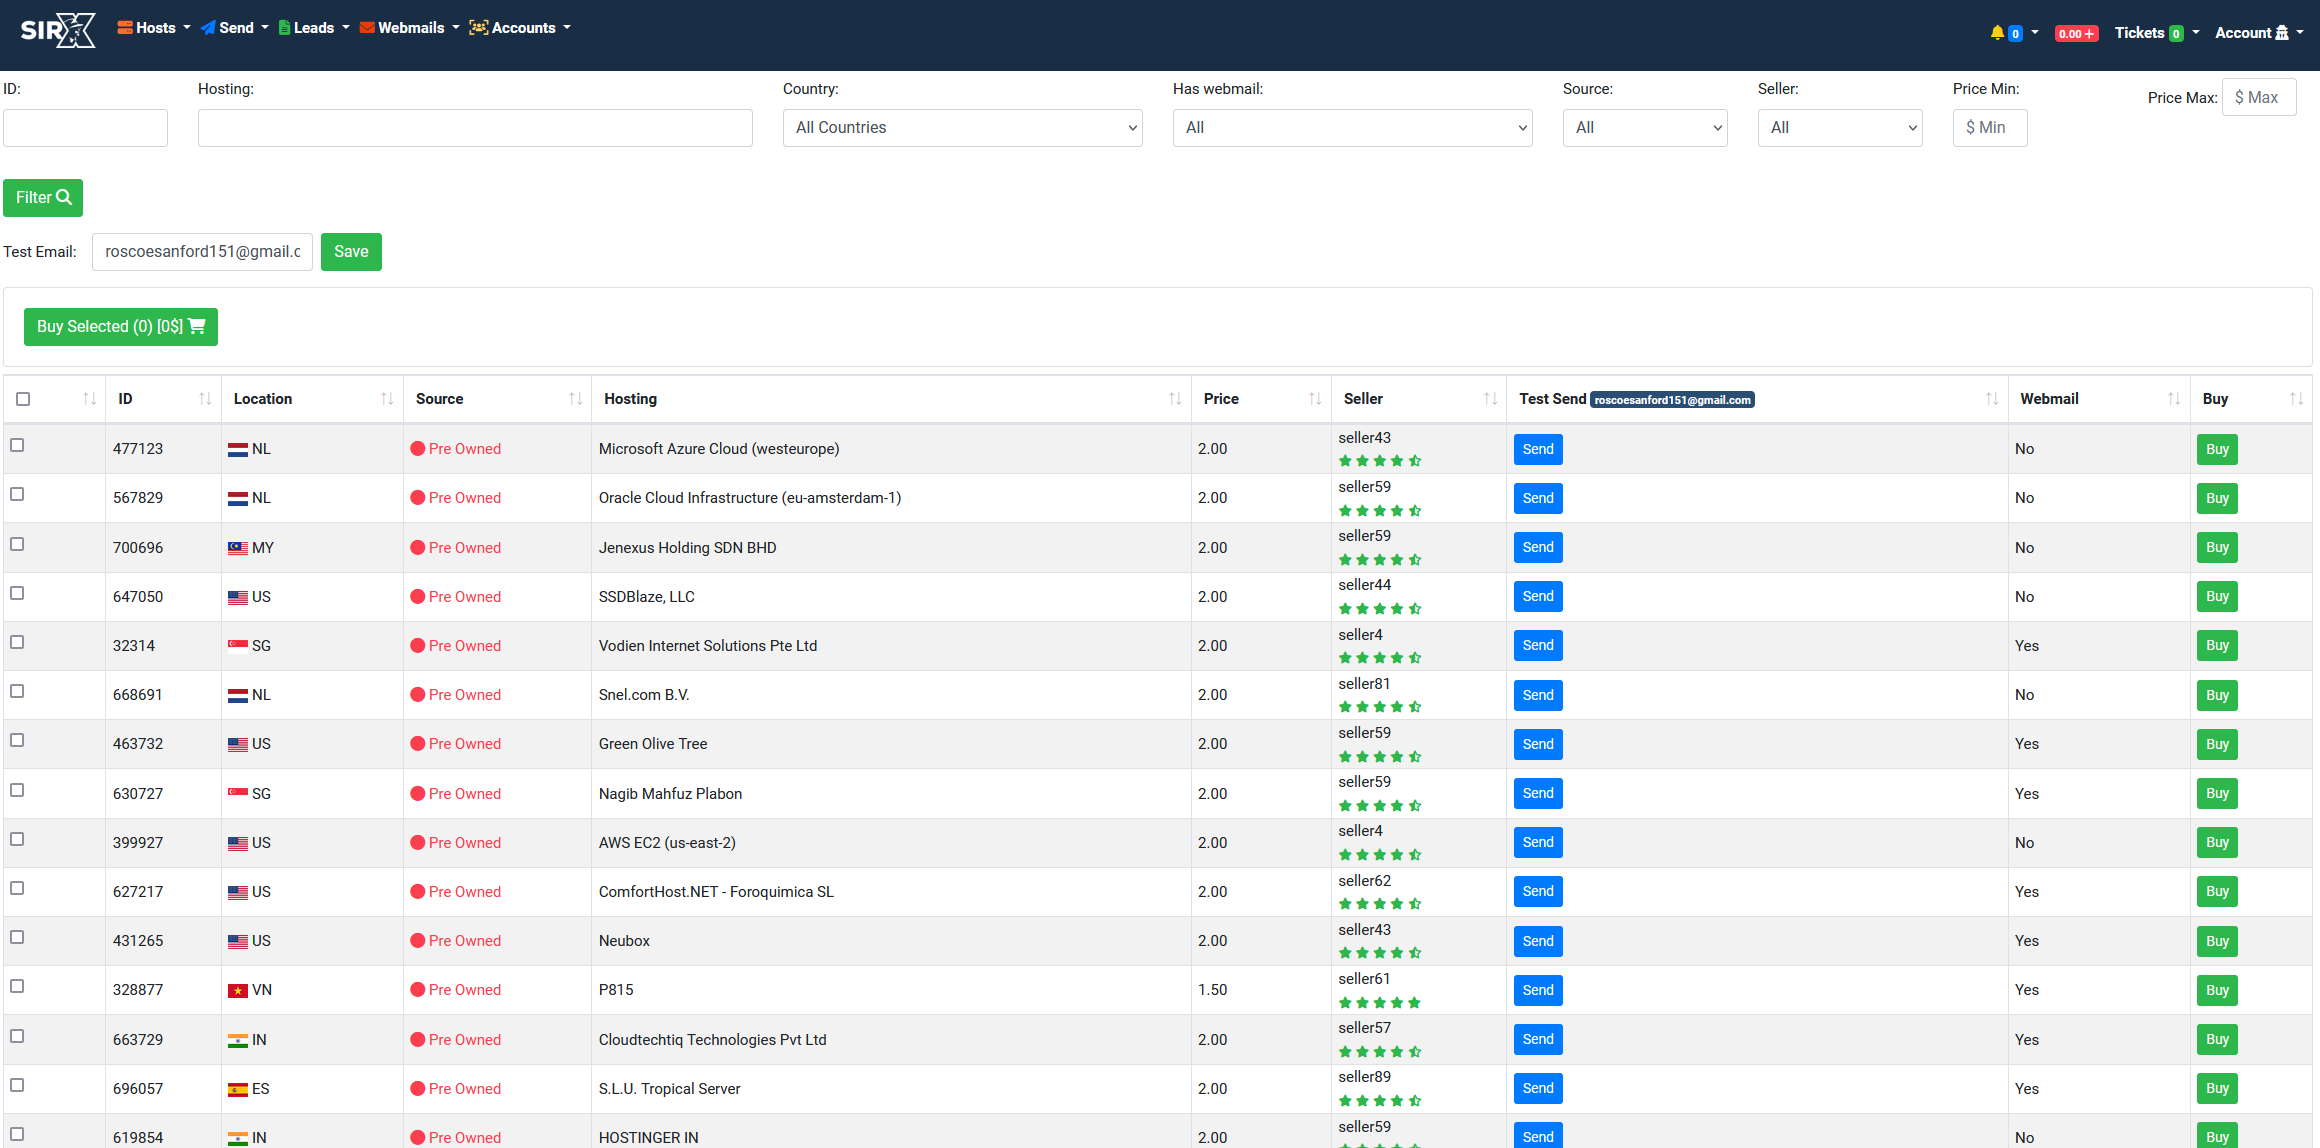This screenshot has width=2320, height=1148.
Task: Click the green Filter button
Action: pos(43,198)
